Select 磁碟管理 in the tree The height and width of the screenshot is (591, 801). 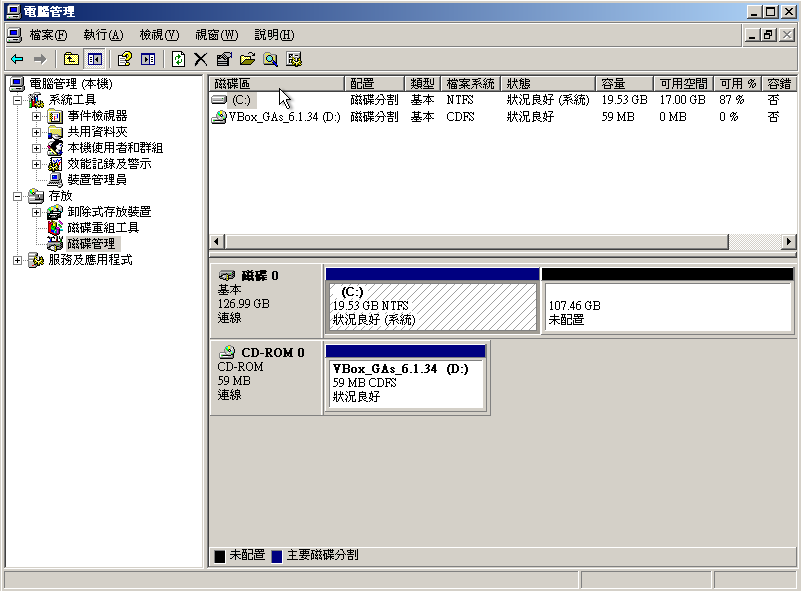pyautogui.click(x=91, y=244)
